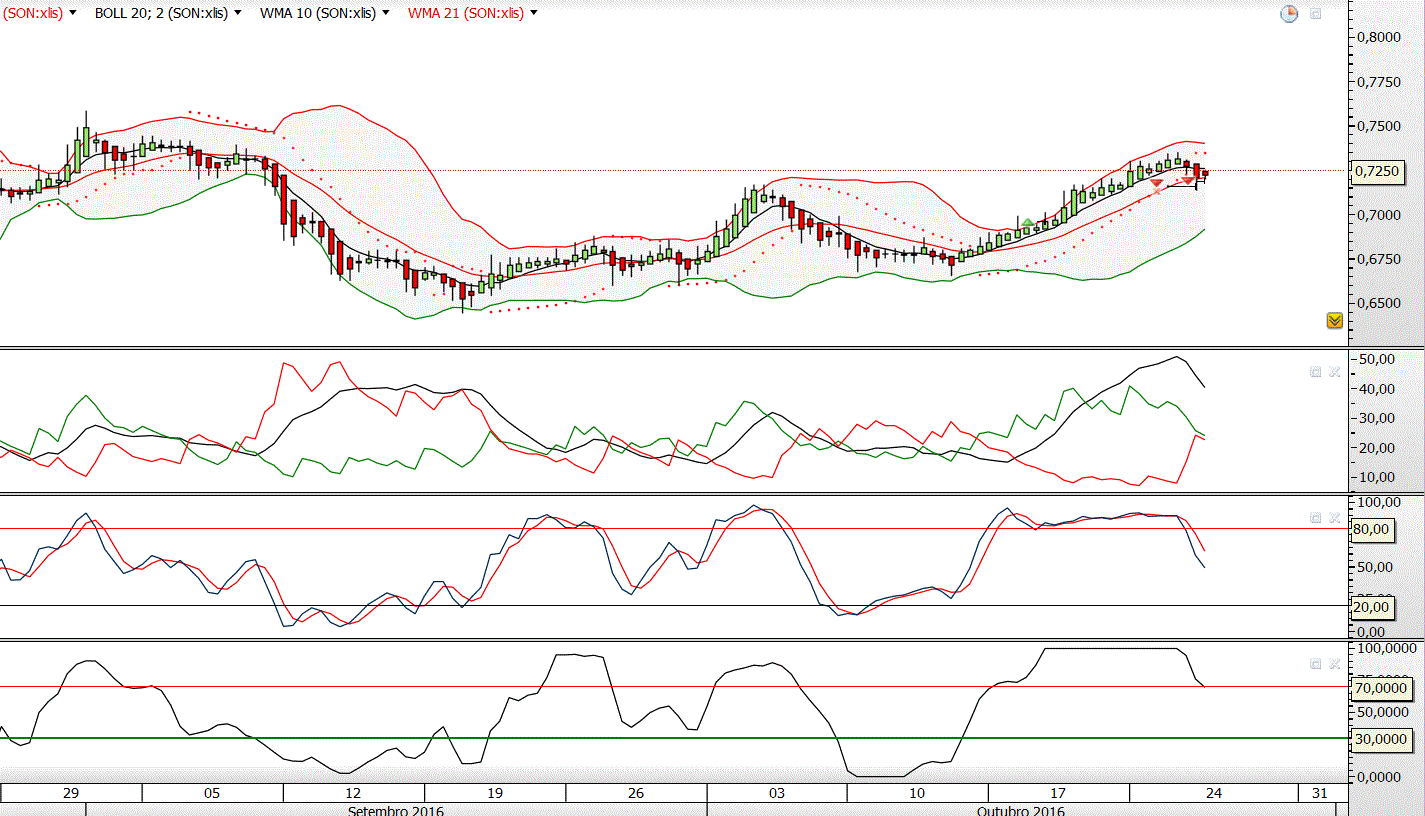Click the 10 date label on time axis
Screen dimensions: 1425x816
click(x=918, y=793)
